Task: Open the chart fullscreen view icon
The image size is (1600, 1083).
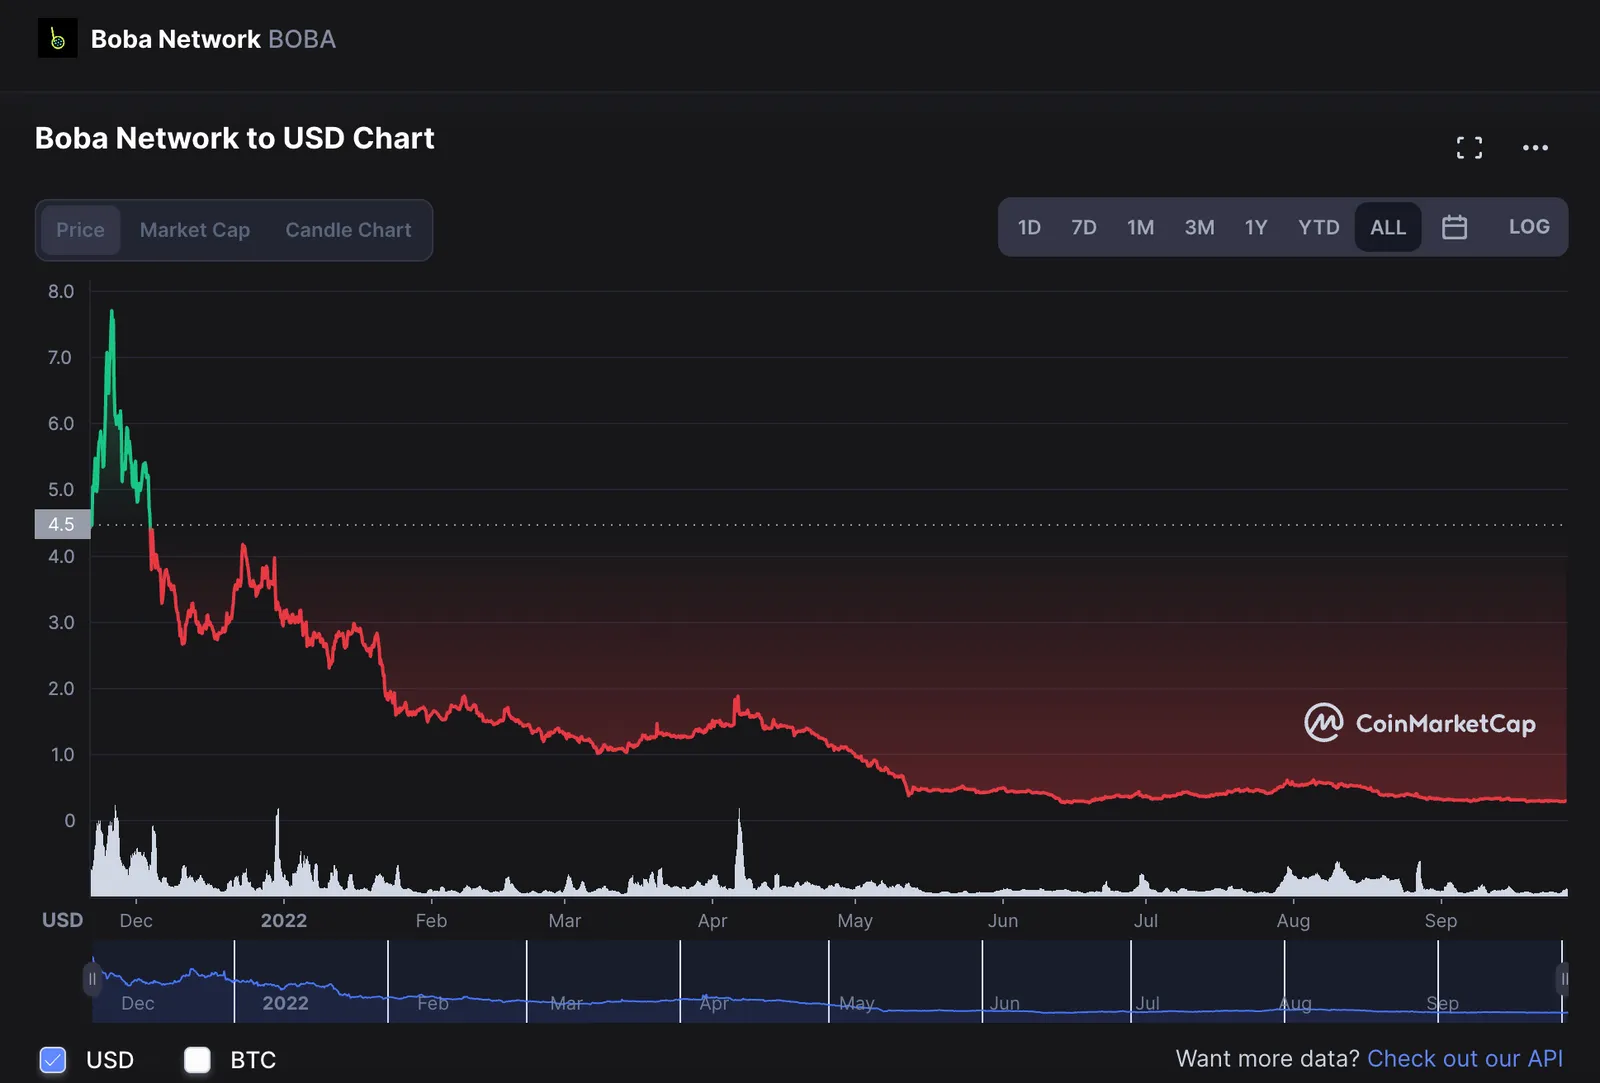Action: (1469, 148)
